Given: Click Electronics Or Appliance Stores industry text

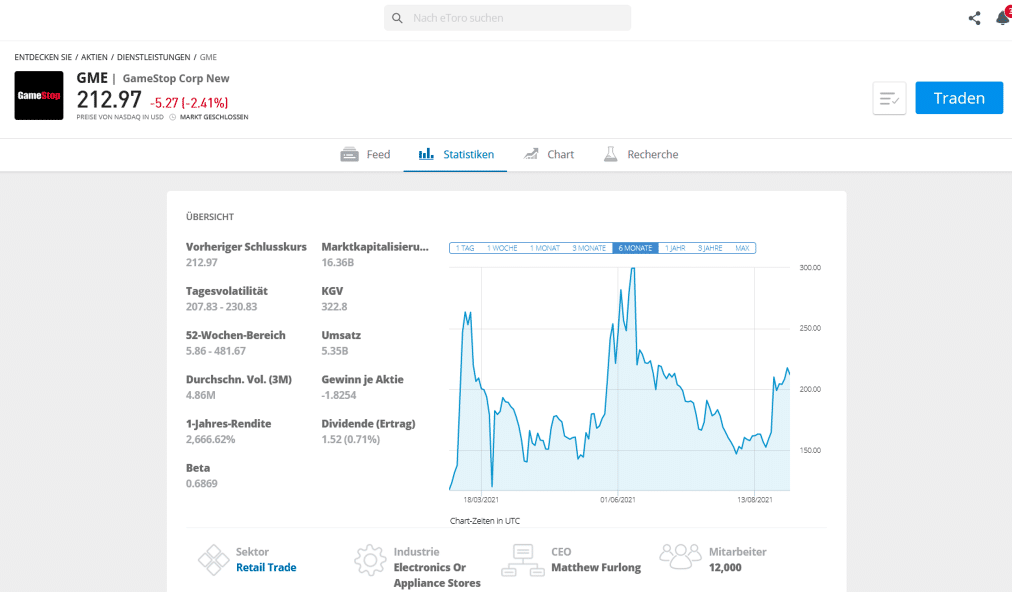Looking at the screenshot, I should tap(437, 575).
